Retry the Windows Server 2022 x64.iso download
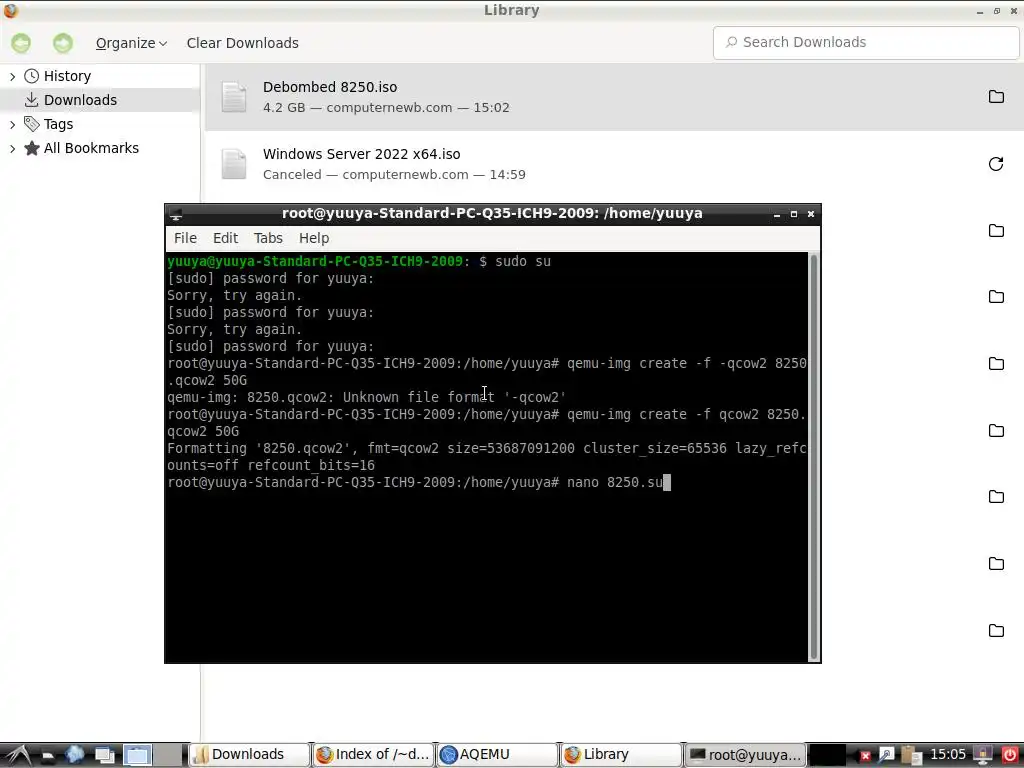The height and width of the screenshot is (768, 1024). point(996,164)
